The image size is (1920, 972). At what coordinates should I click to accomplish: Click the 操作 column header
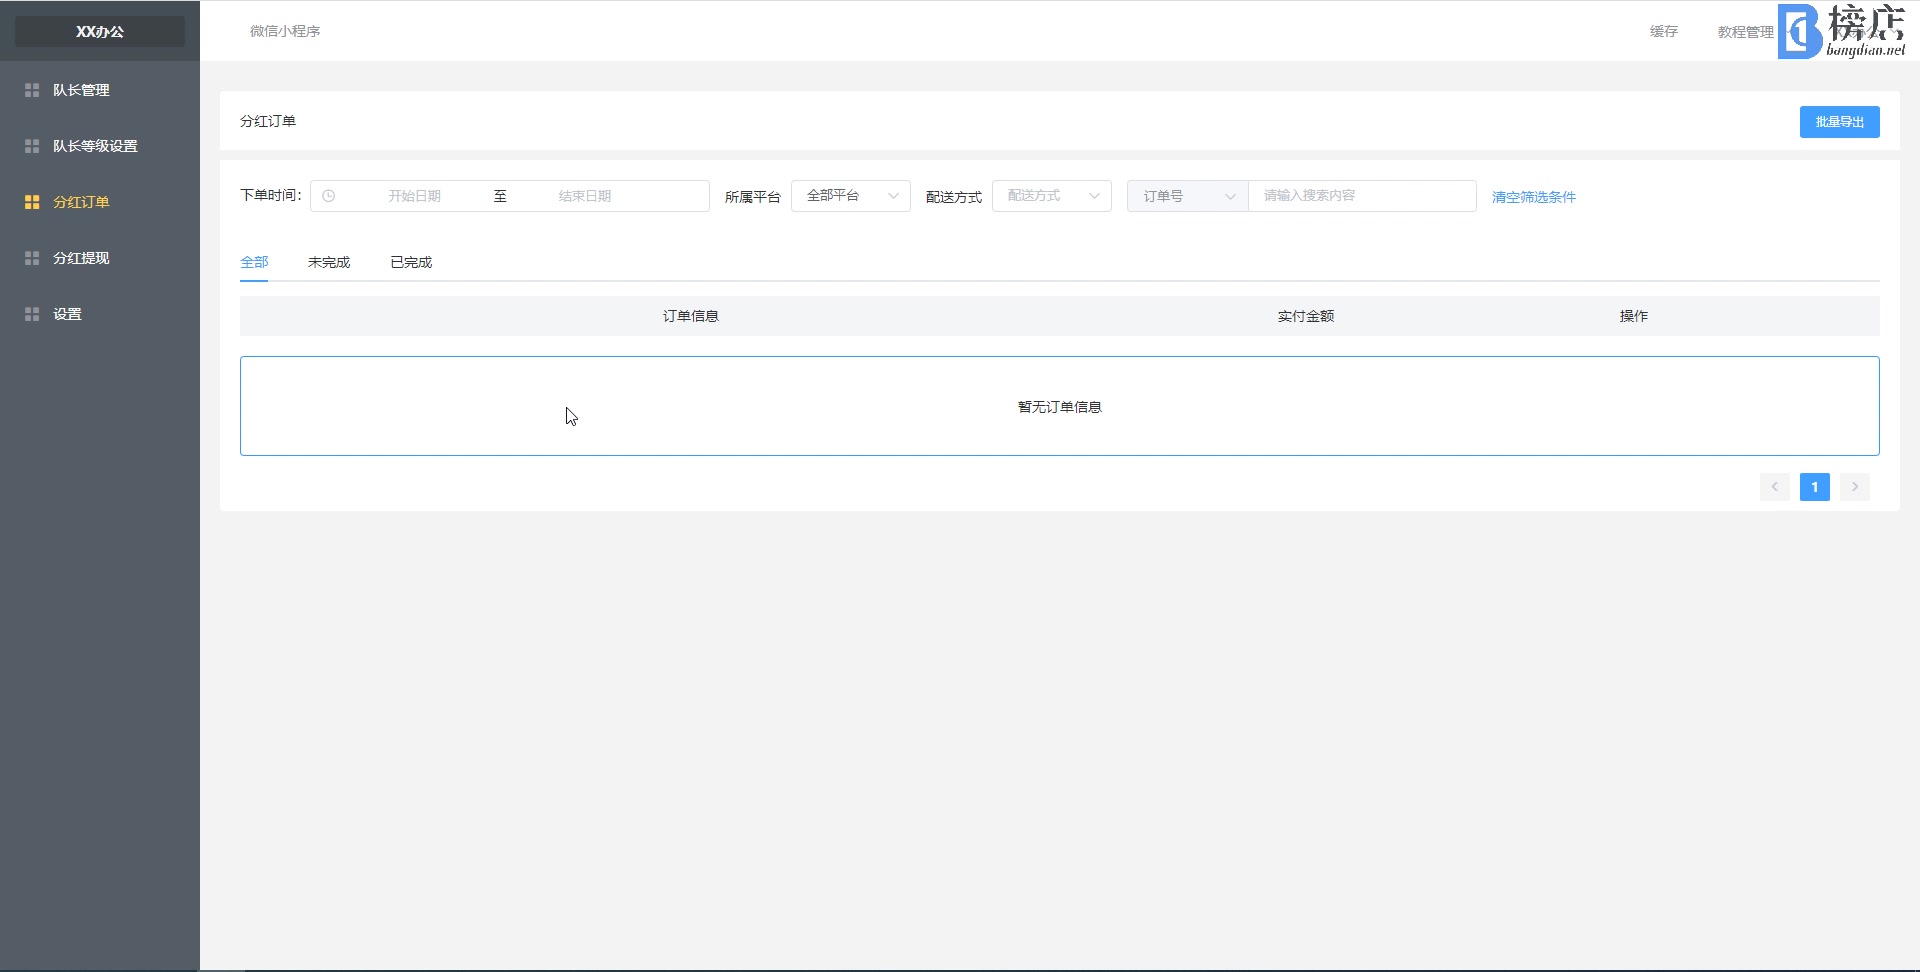pos(1634,316)
